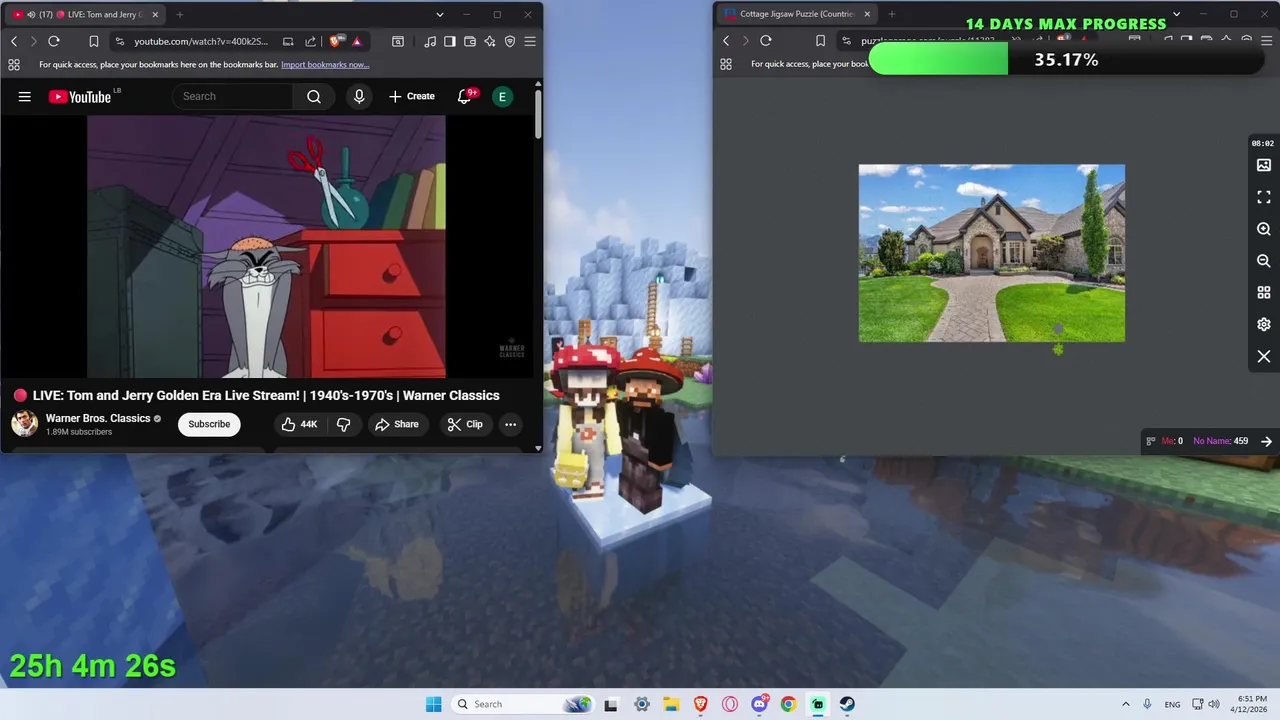
Task: Click the YouTube search magnifier button
Action: 314,96
